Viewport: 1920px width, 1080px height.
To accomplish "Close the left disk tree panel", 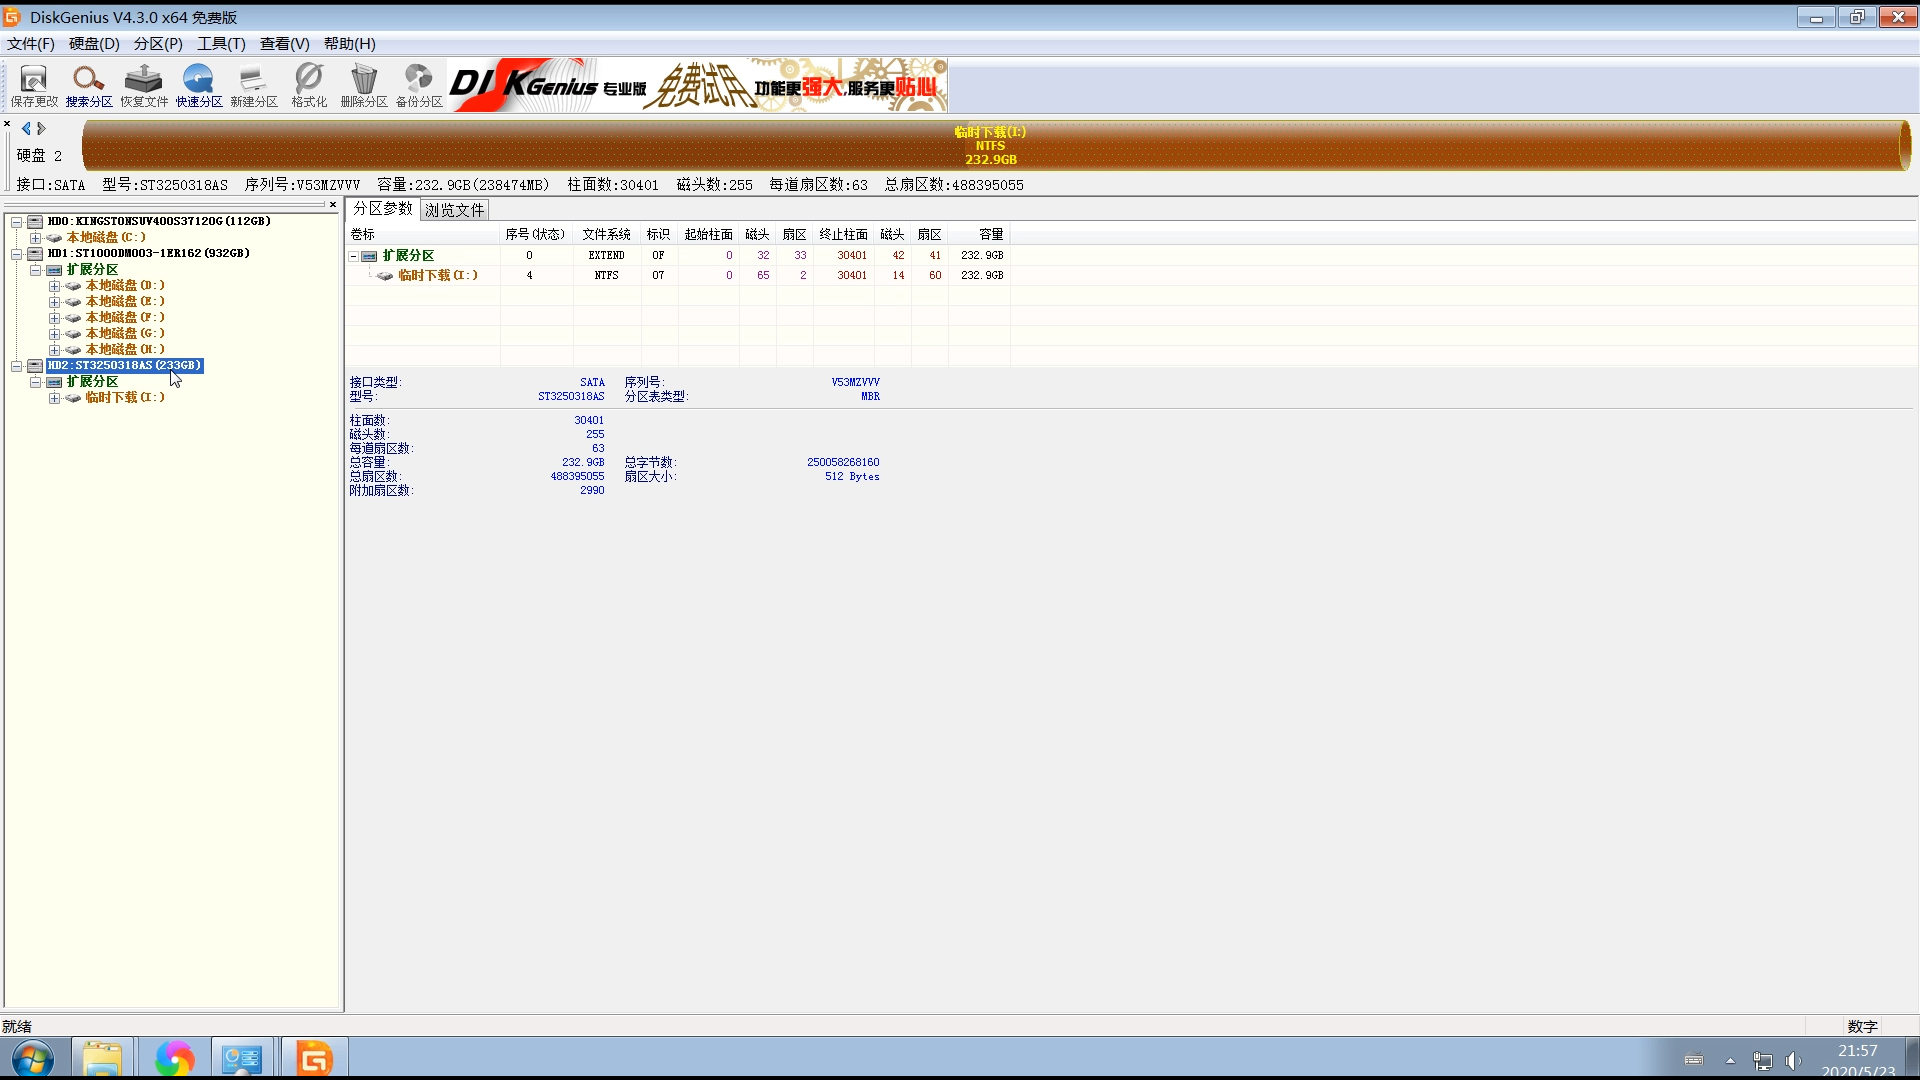I will (x=333, y=205).
